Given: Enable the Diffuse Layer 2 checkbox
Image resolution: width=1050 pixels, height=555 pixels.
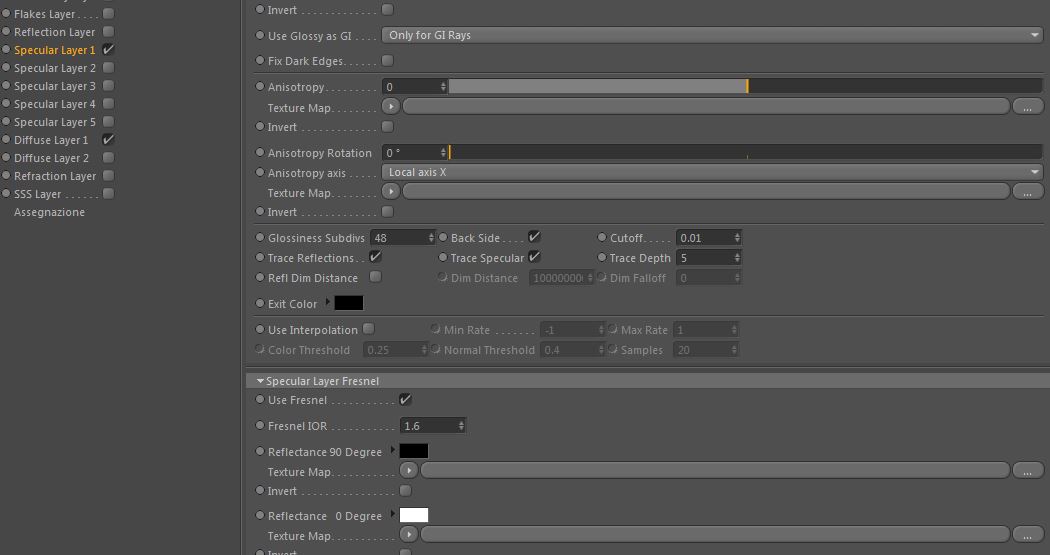Looking at the screenshot, I should click(x=108, y=158).
